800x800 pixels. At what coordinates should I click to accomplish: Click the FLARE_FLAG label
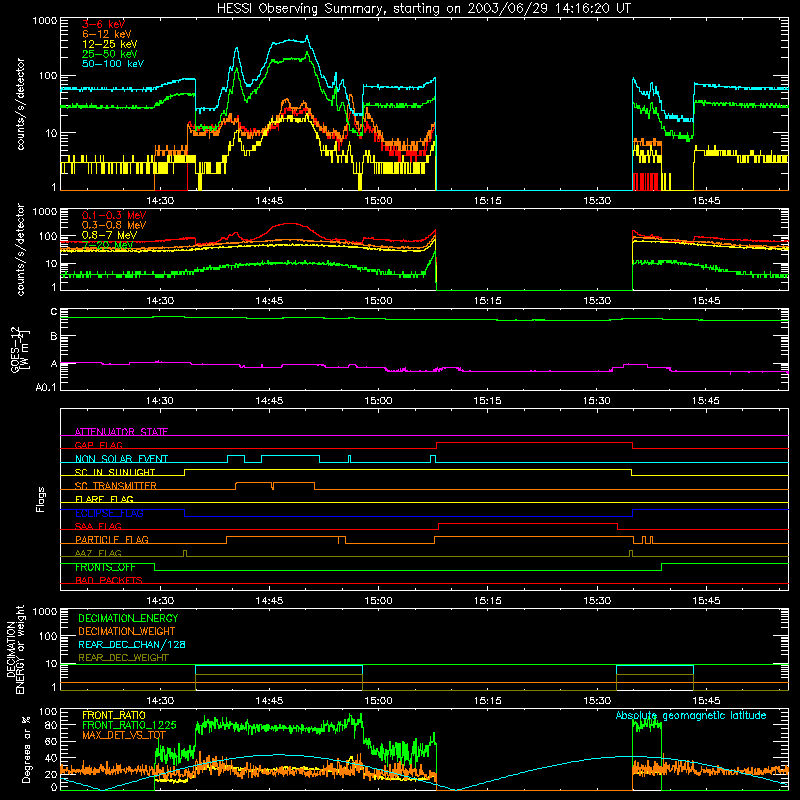[x=104, y=499]
